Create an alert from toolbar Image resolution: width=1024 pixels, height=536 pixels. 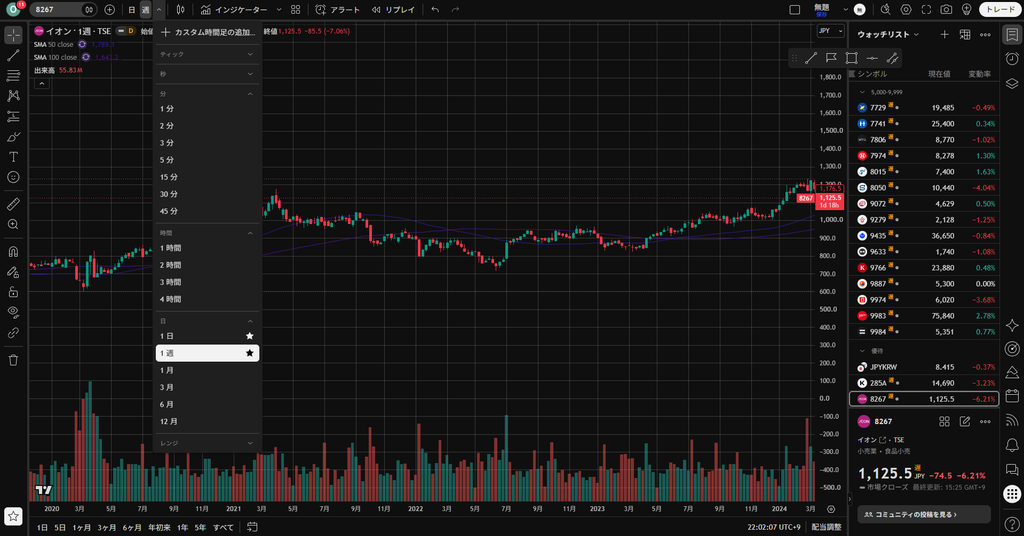338,10
